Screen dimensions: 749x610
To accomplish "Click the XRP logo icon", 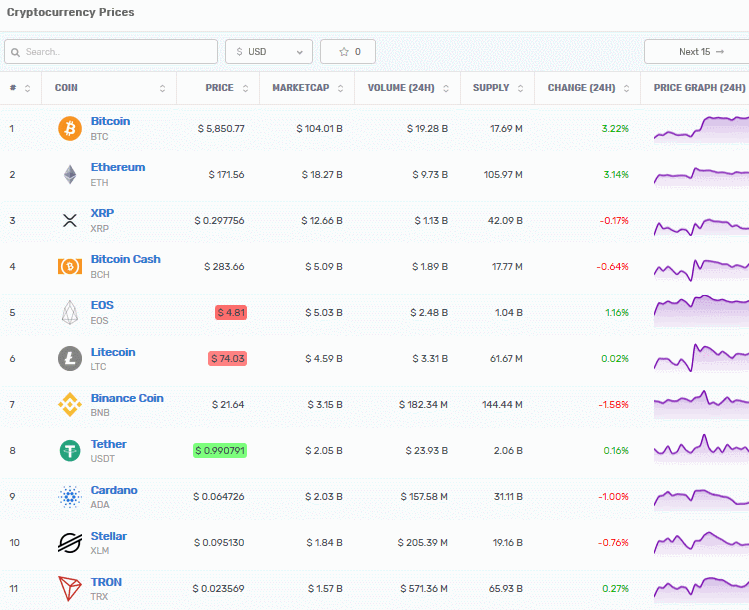I will pyautogui.click(x=70, y=220).
